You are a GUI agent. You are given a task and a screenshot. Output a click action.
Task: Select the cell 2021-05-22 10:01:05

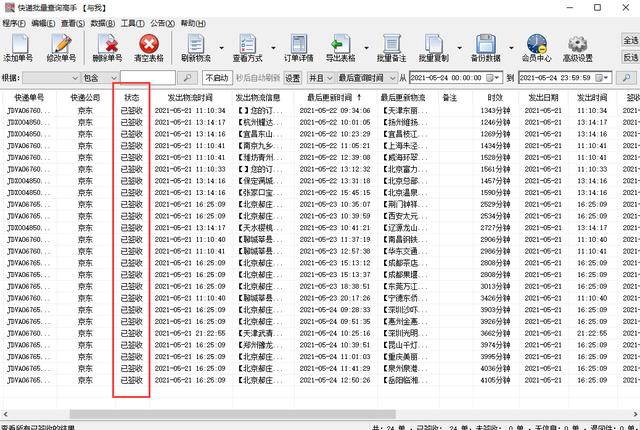pos(335,122)
